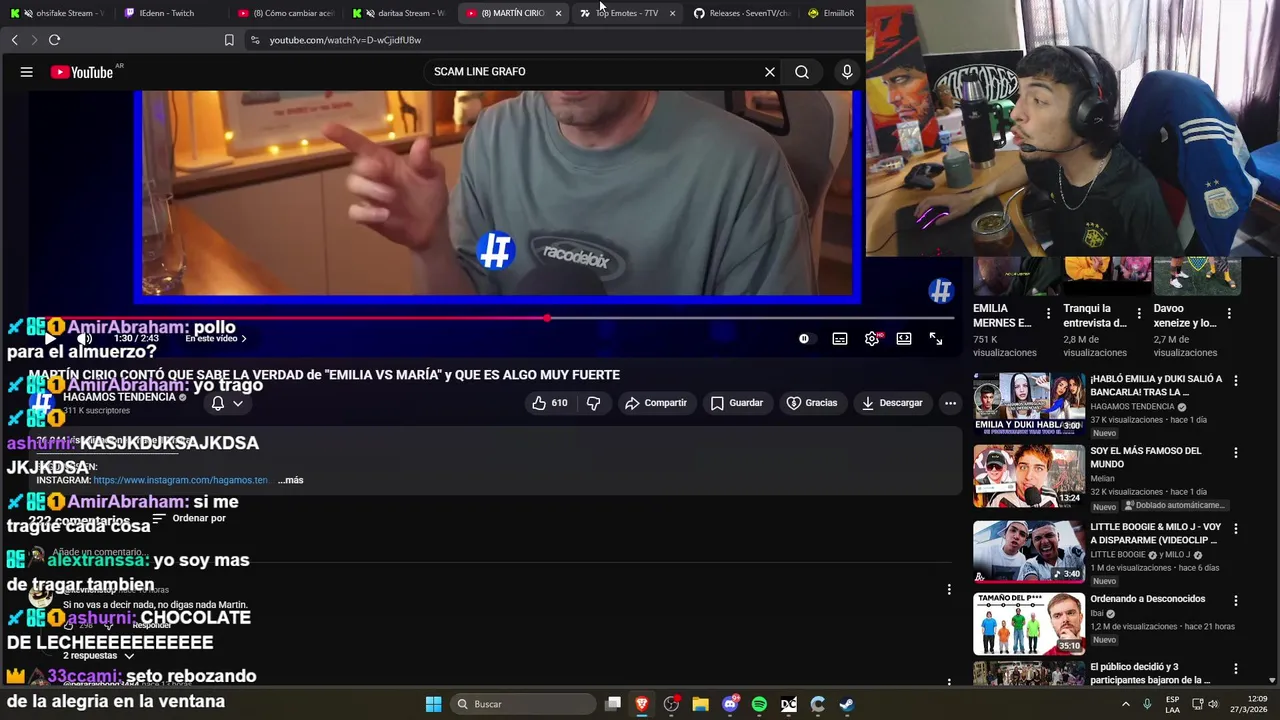The image size is (1280, 720).
Task: Open Task View on the taskbar
Action: tap(613, 704)
